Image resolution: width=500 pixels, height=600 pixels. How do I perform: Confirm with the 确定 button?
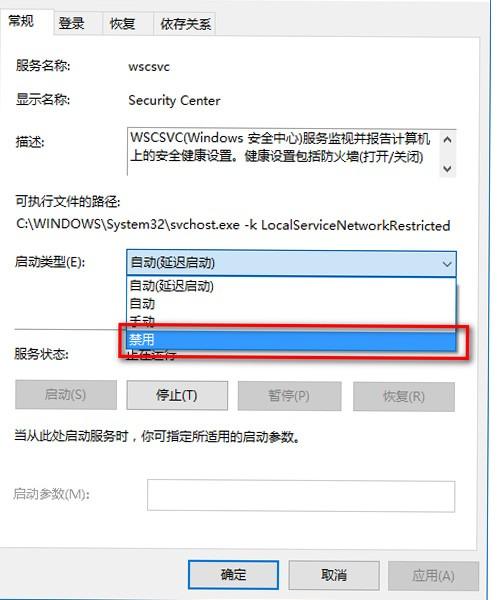coord(233,575)
